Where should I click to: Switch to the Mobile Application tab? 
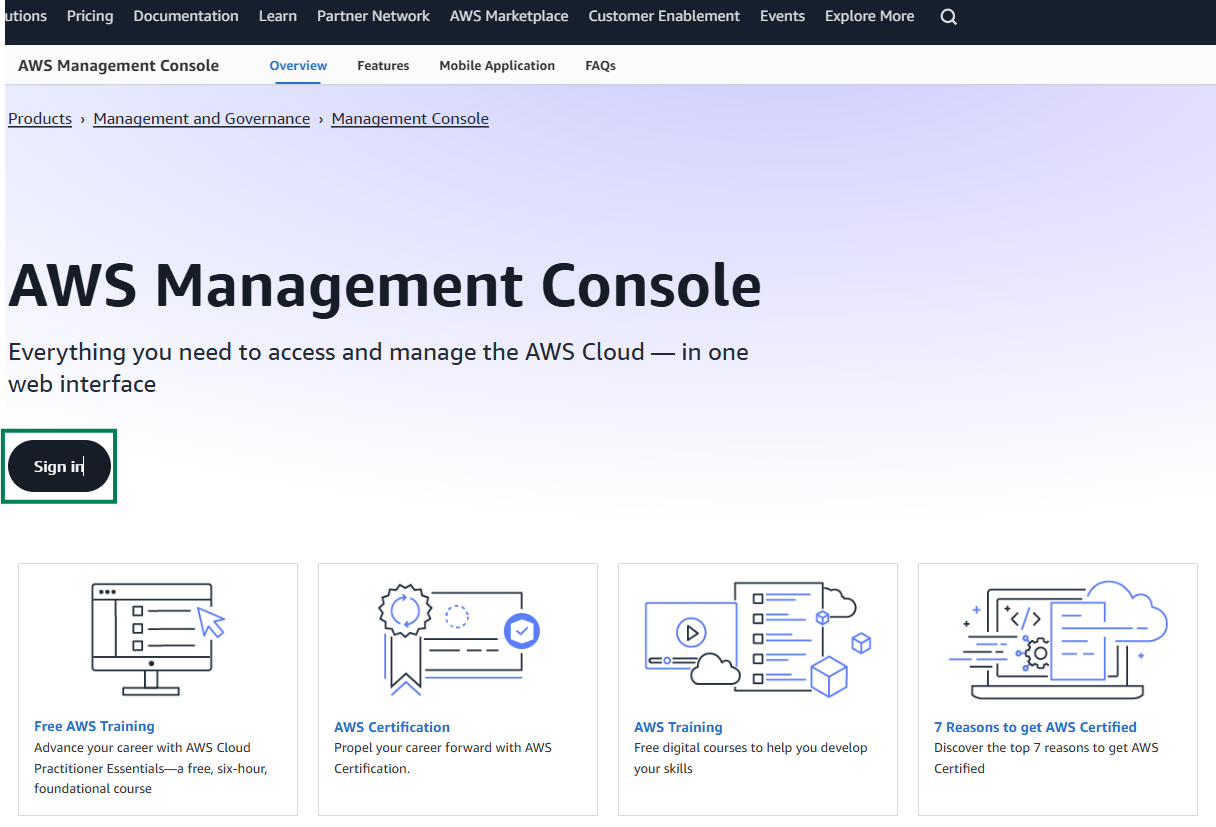tap(497, 65)
